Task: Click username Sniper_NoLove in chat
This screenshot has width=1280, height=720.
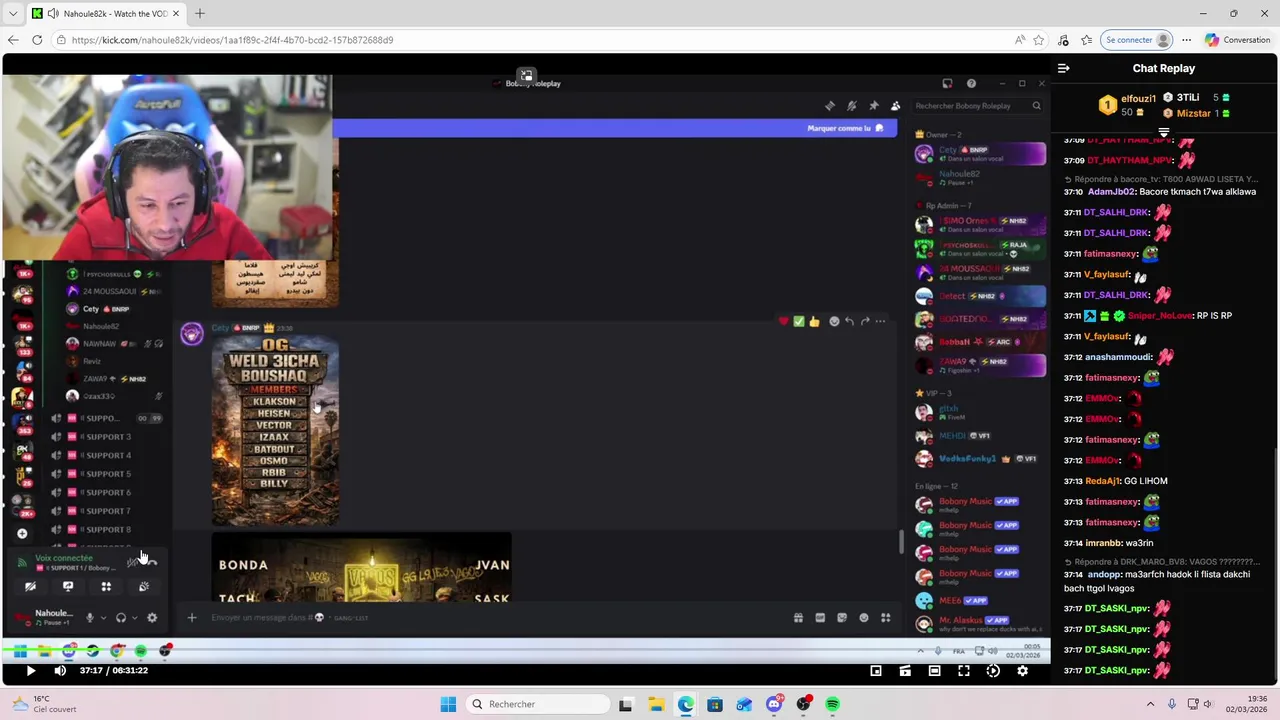Action: [x=1159, y=316]
